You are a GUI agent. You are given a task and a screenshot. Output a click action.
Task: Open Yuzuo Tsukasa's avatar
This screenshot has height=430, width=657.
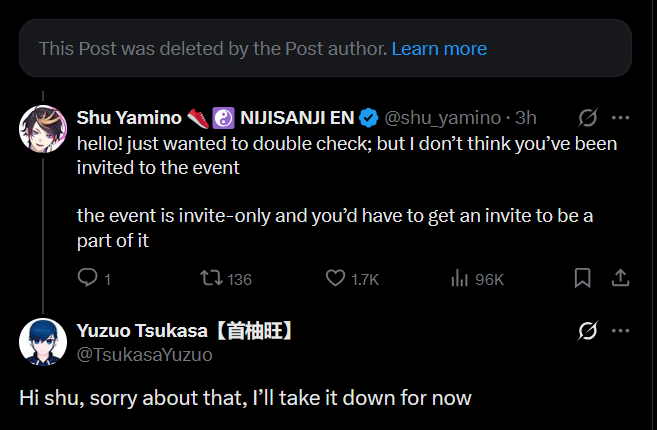pyautogui.click(x=43, y=342)
